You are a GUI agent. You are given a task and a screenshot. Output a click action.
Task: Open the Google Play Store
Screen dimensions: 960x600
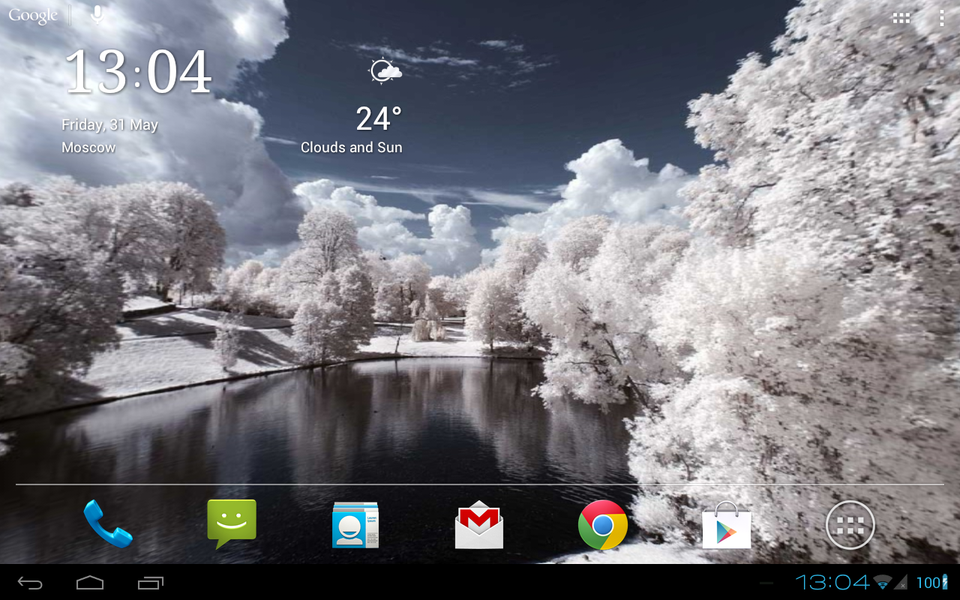pos(726,525)
